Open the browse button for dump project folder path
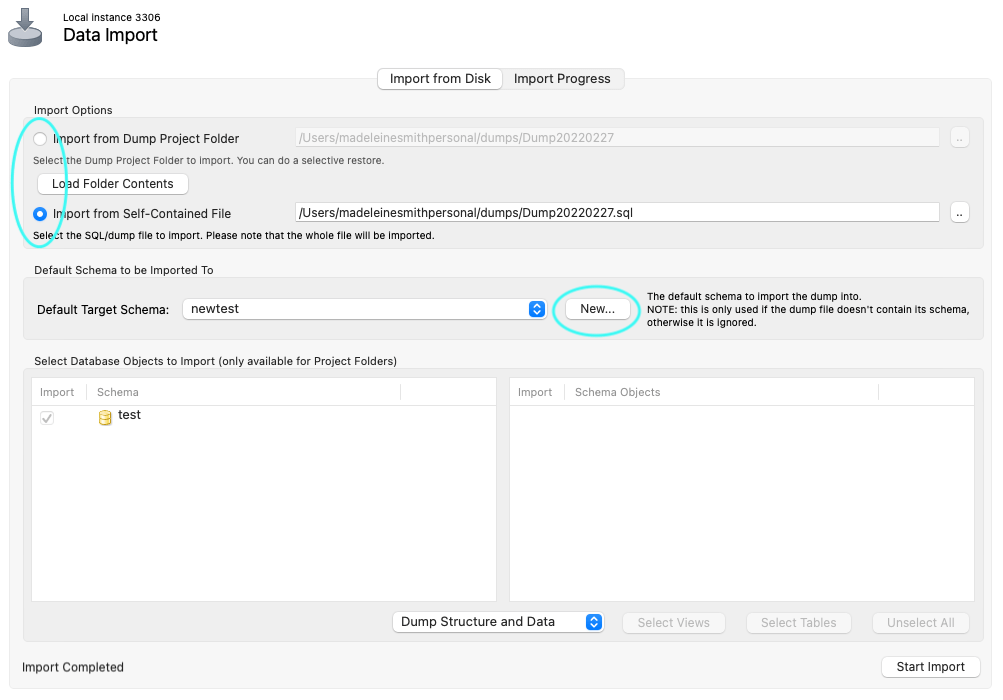 (x=958, y=137)
